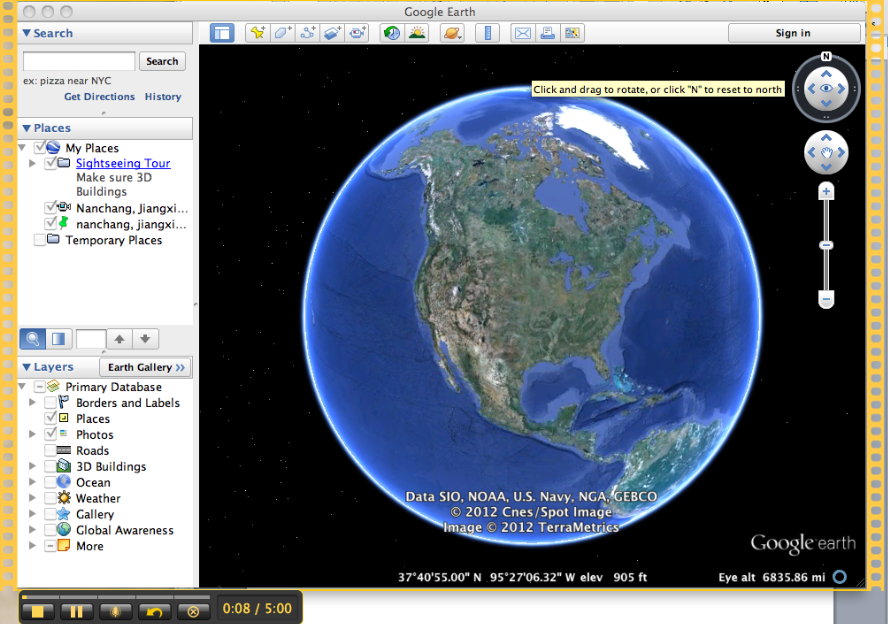
Task: Check the Temporary Places checkbox
Action: (40, 240)
